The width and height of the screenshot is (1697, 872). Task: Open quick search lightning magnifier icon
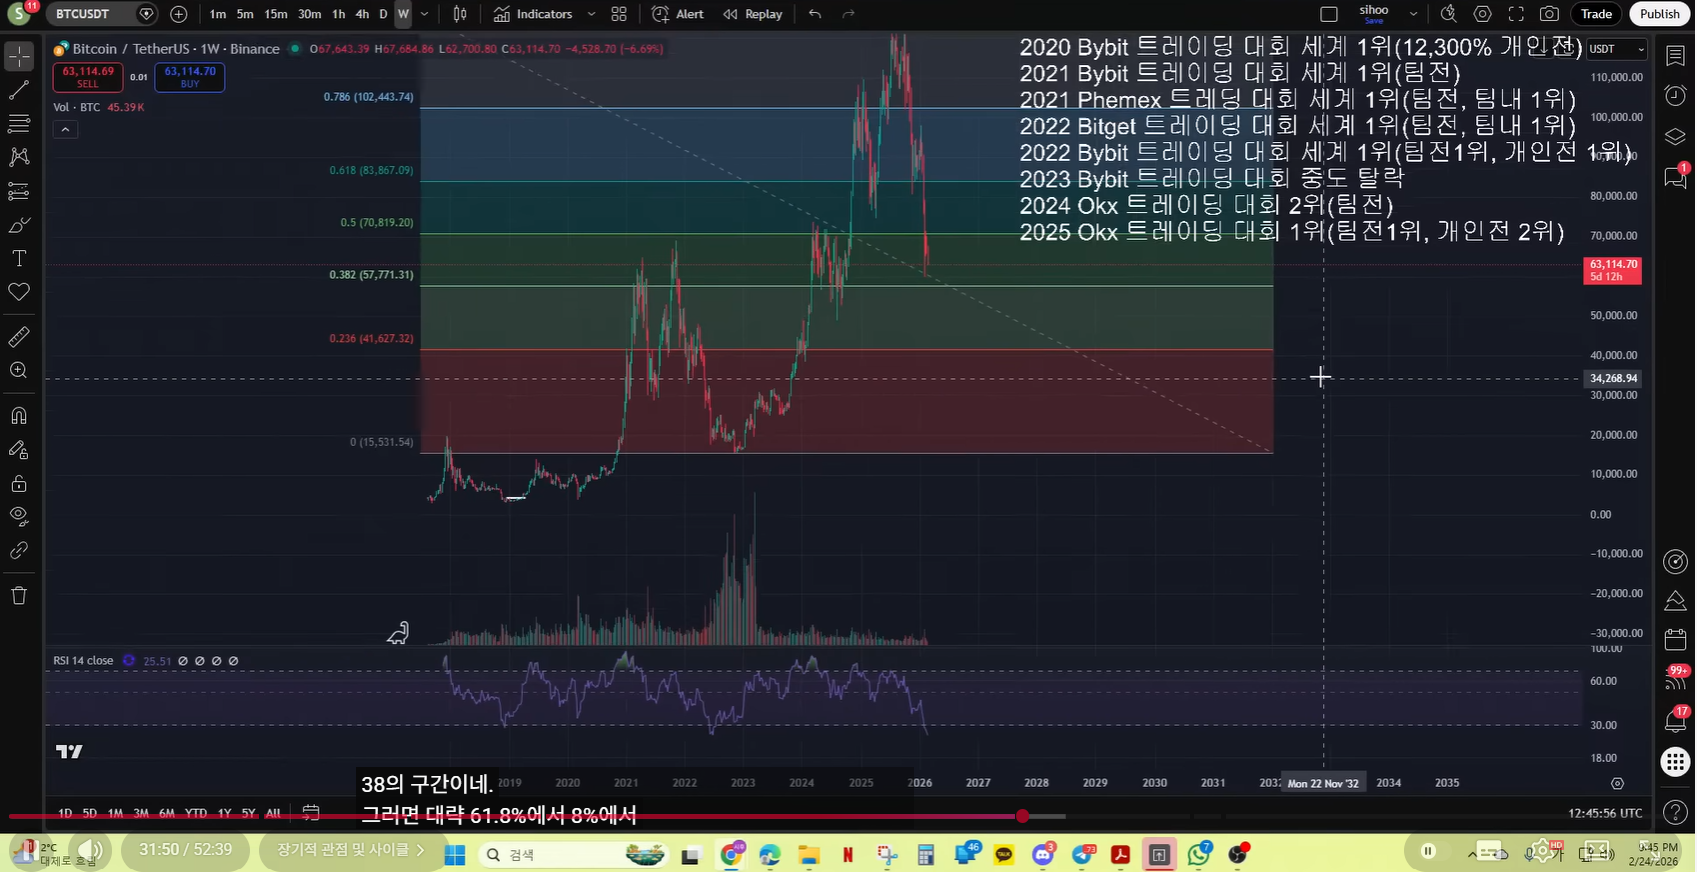[1448, 14]
